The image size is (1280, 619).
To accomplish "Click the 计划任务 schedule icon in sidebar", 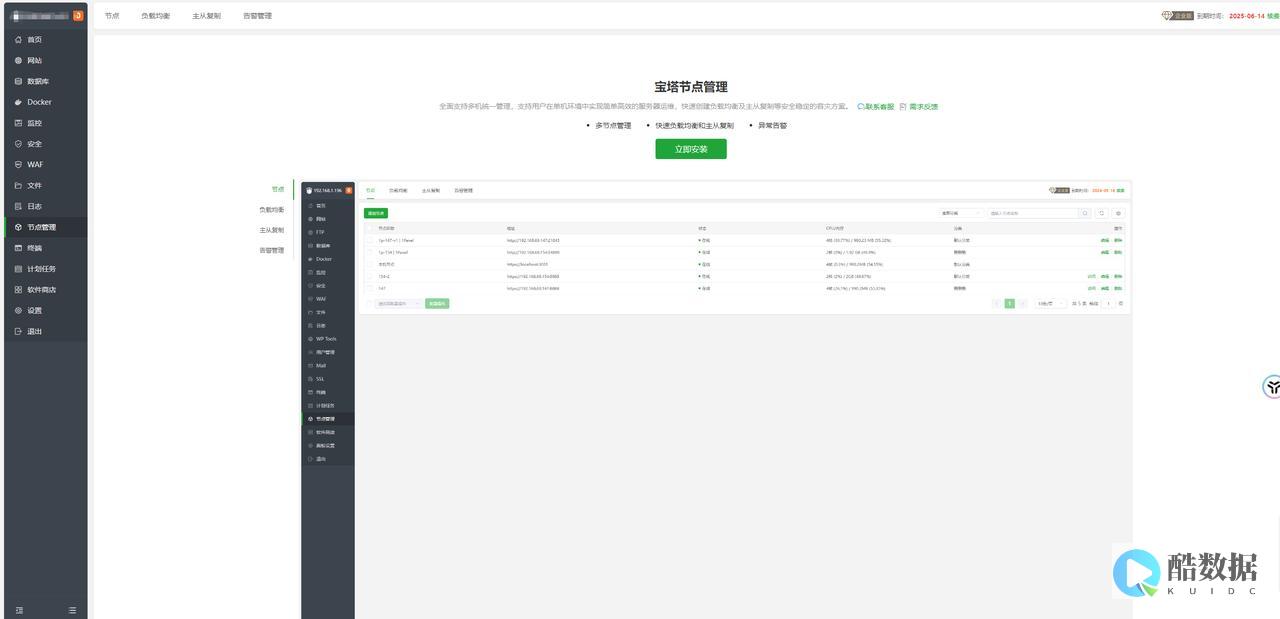I will coord(18,269).
